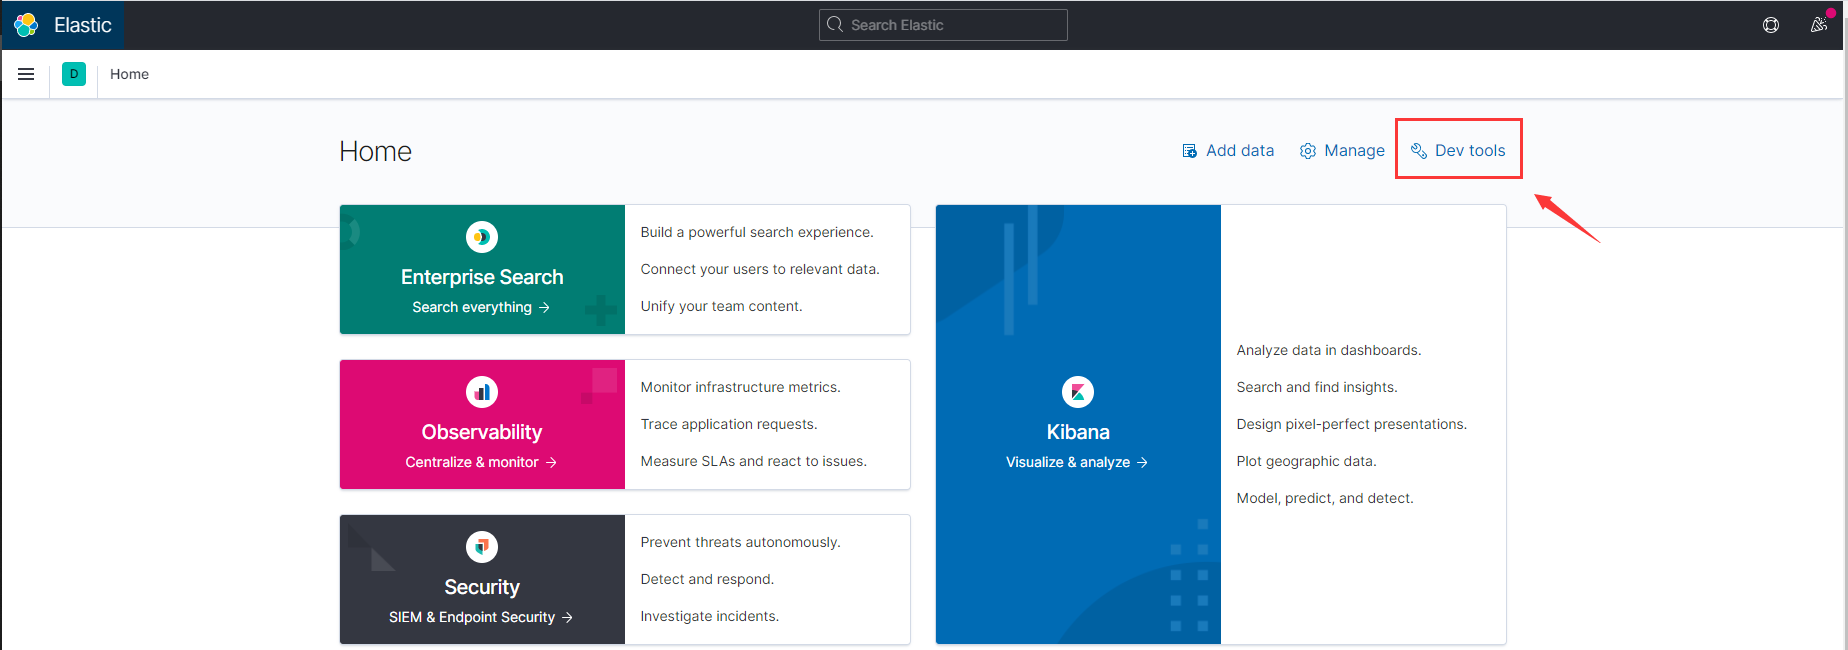Image resolution: width=1848 pixels, height=650 pixels.
Task: Click the Enterprise Search logo icon
Action: pos(482,237)
